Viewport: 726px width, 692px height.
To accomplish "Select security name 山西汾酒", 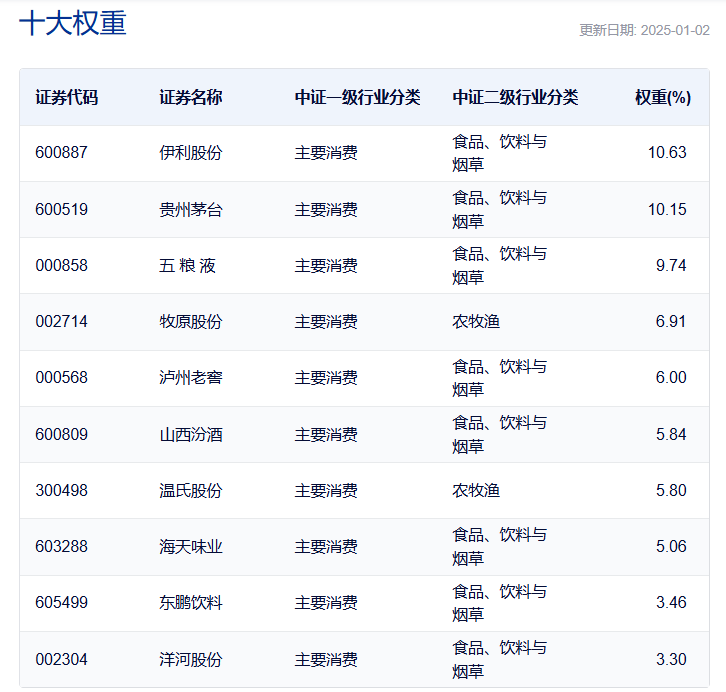I will pos(191,434).
